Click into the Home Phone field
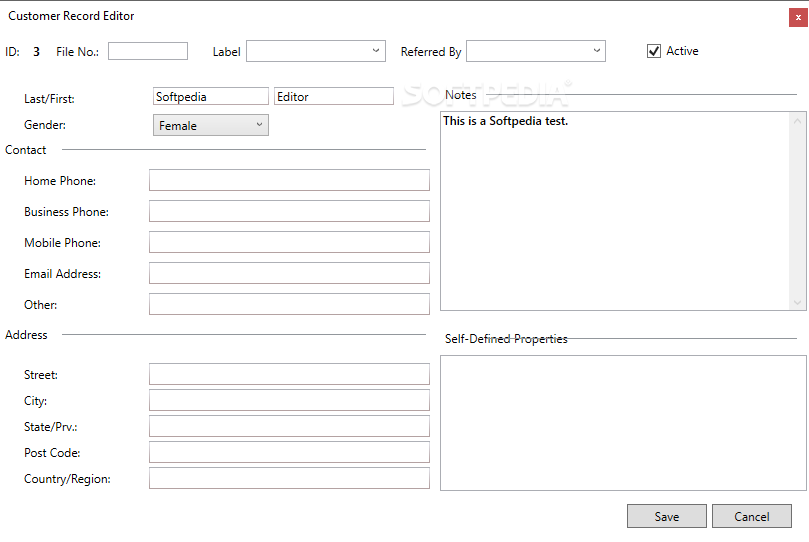This screenshot has height=542, width=809. pyautogui.click(x=289, y=181)
